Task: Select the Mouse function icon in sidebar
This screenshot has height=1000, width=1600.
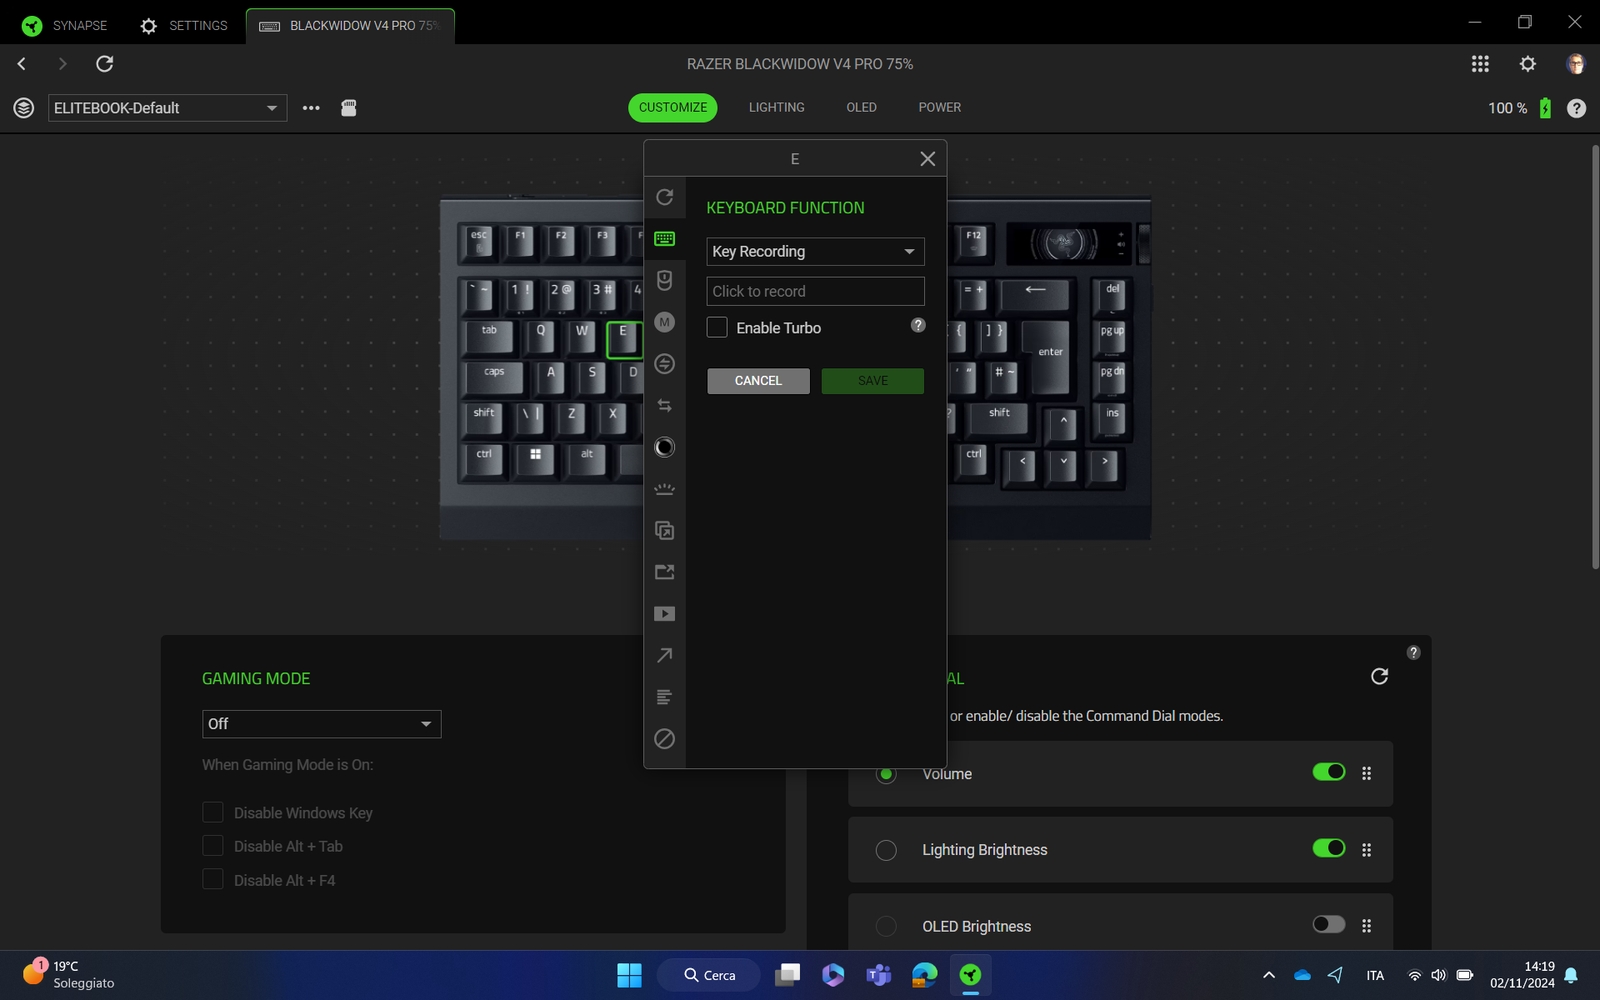Action: click(x=664, y=280)
